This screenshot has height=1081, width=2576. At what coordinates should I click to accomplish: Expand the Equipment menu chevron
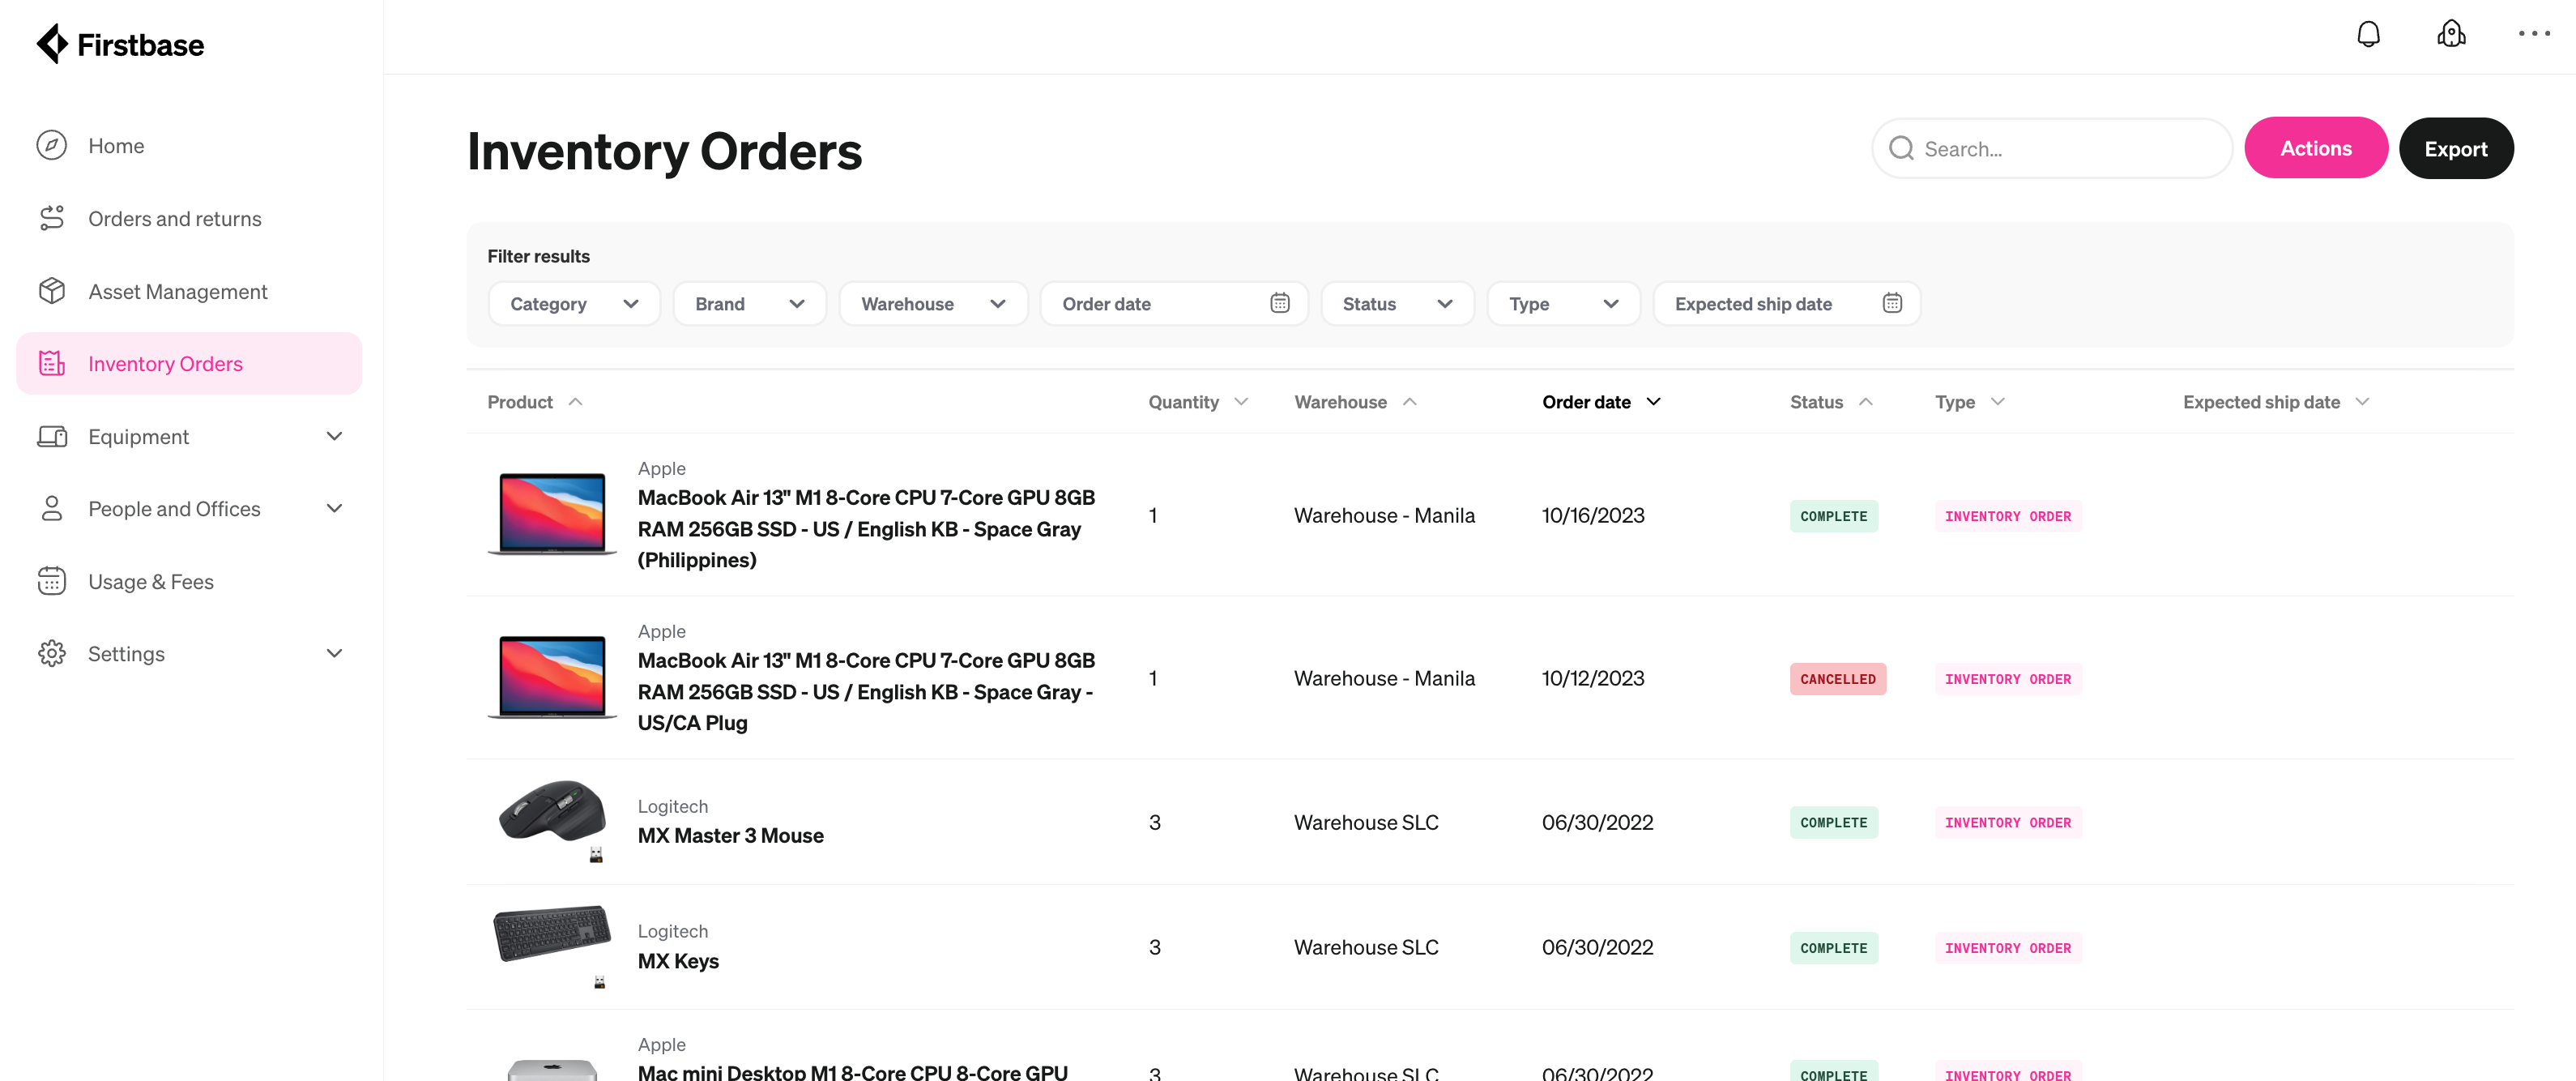point(334,437)
